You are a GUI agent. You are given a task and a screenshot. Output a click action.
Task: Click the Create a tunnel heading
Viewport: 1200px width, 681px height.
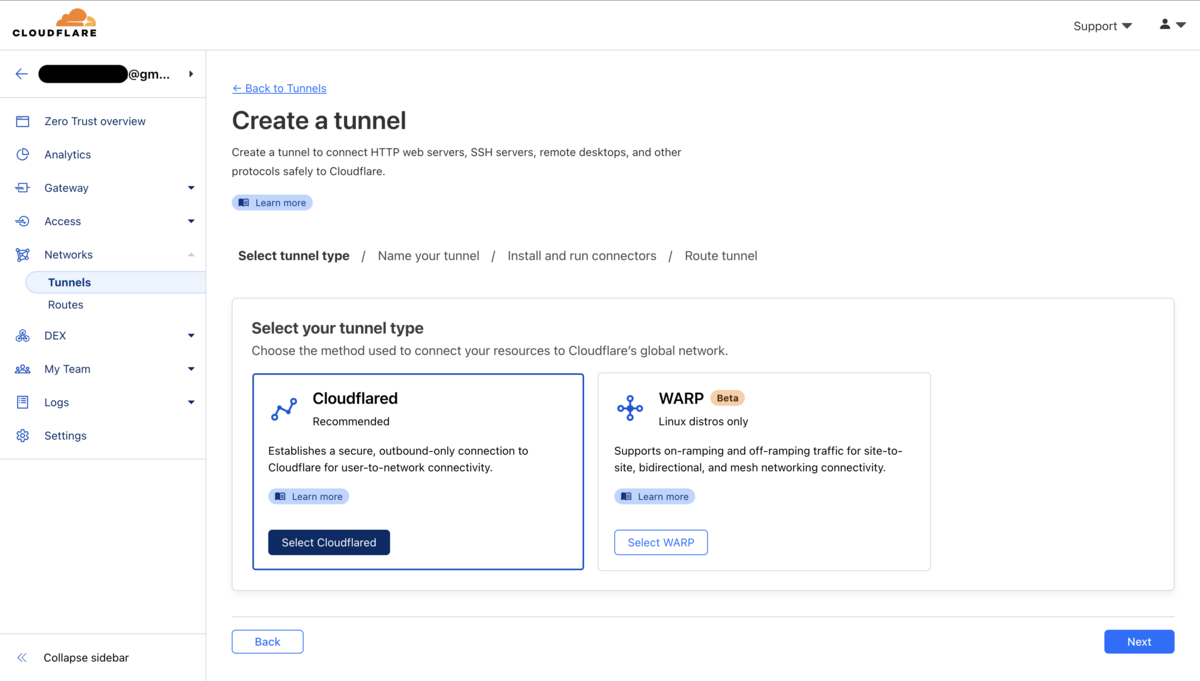coord(319,121)
